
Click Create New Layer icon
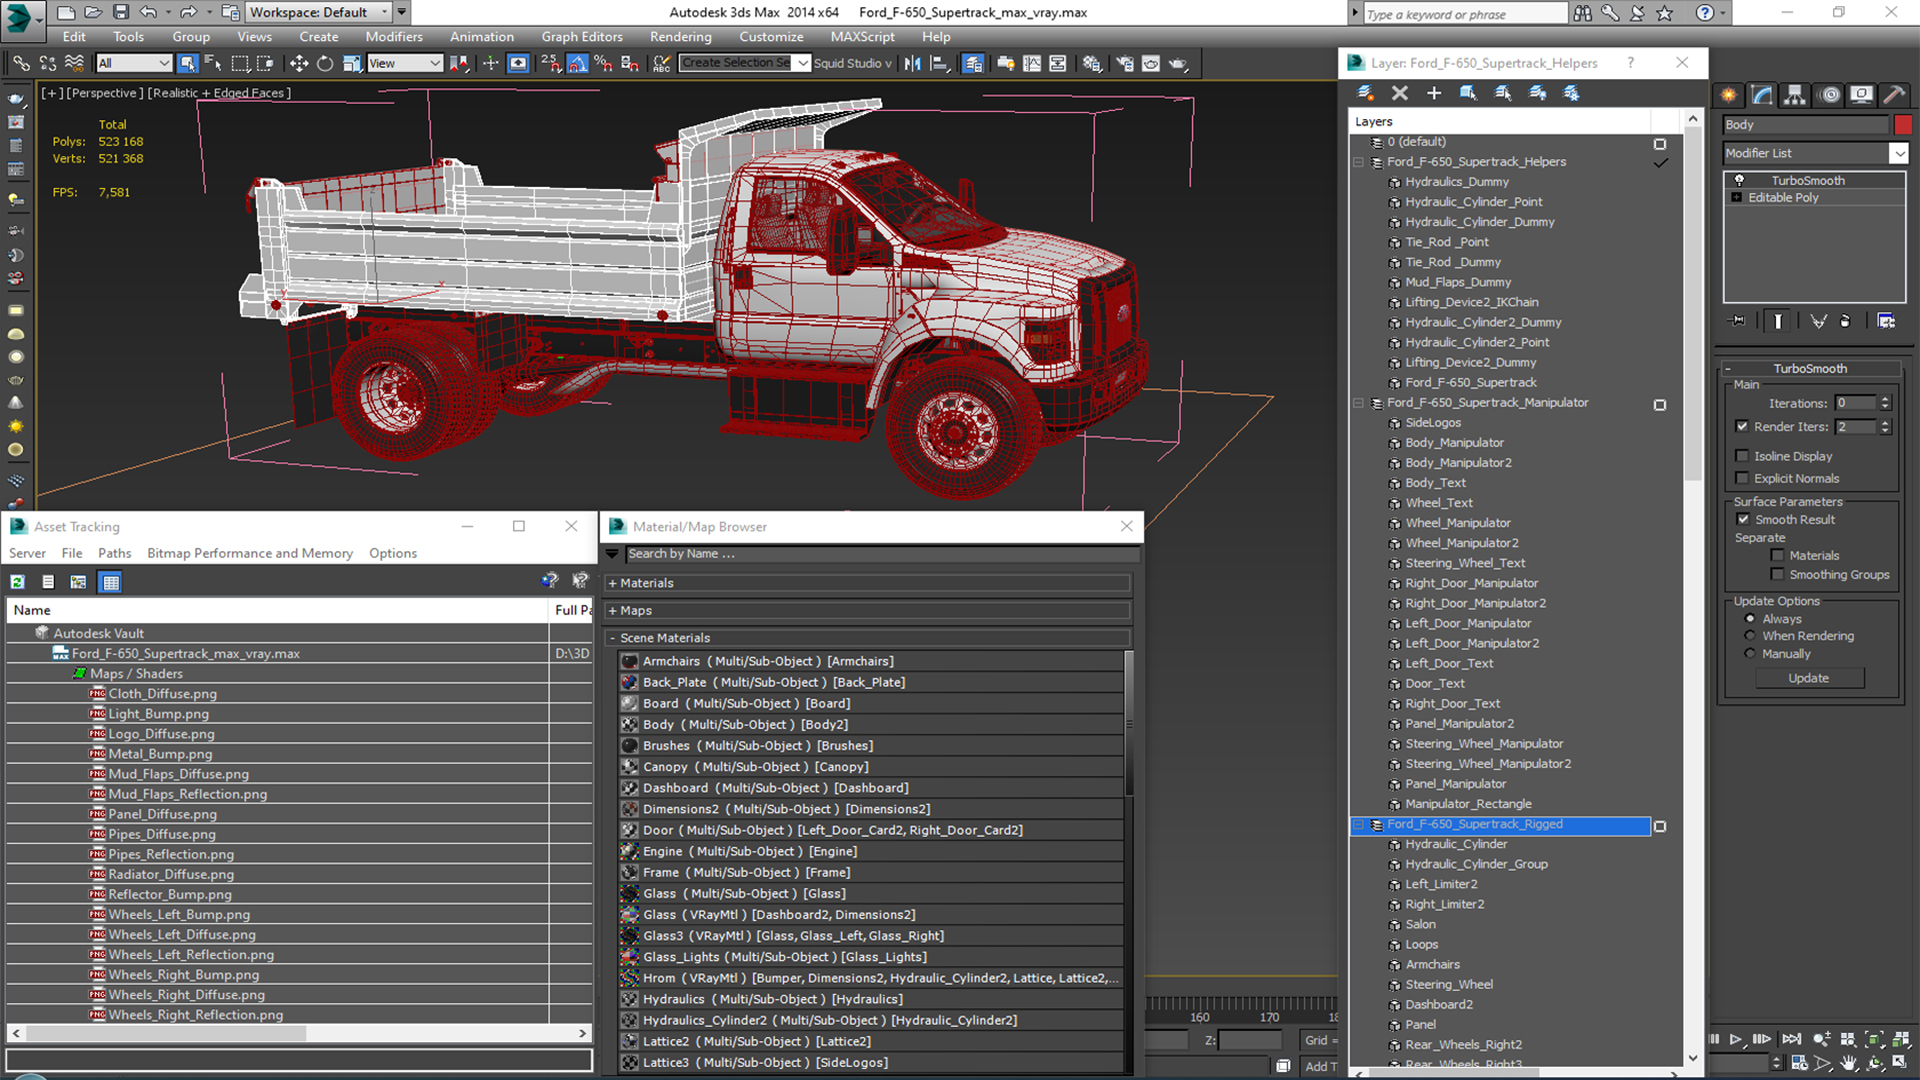point(1365,93)
